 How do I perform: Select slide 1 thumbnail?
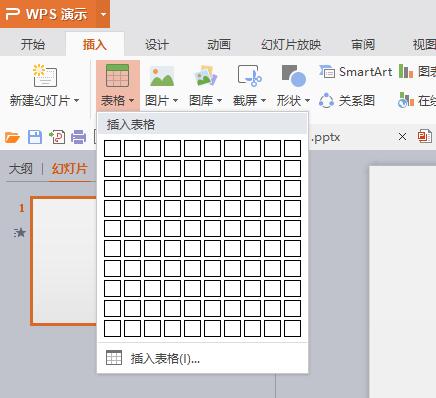pyautogui.click(x=63, y=261)
